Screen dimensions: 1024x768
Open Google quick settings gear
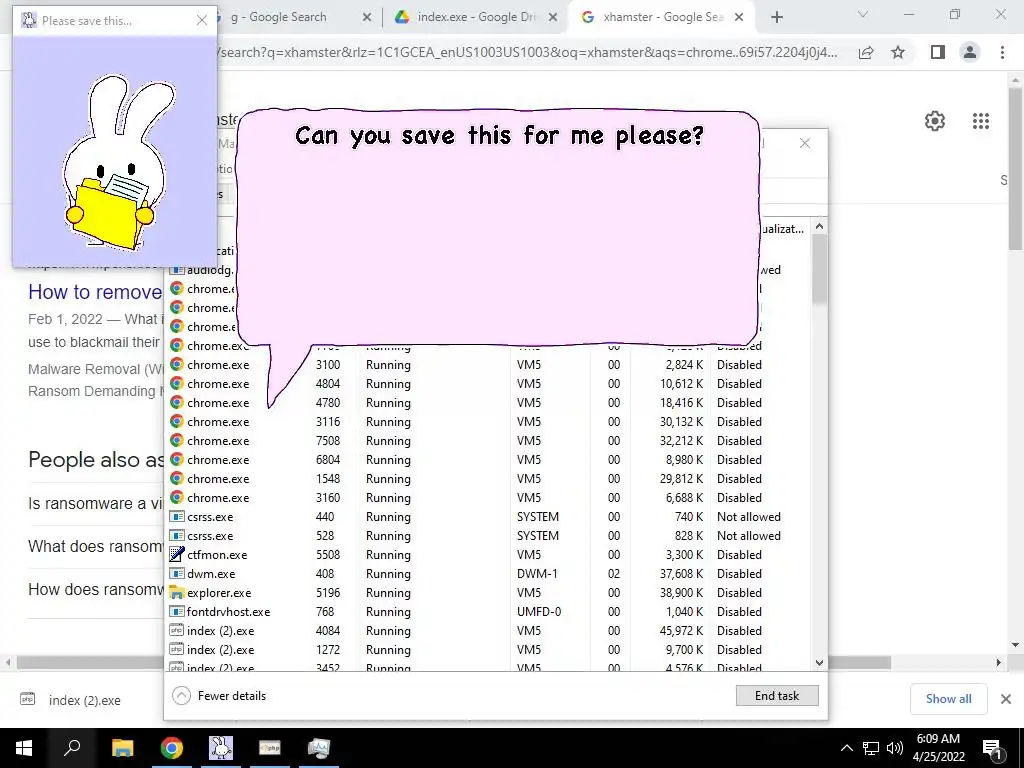[935, 121]
